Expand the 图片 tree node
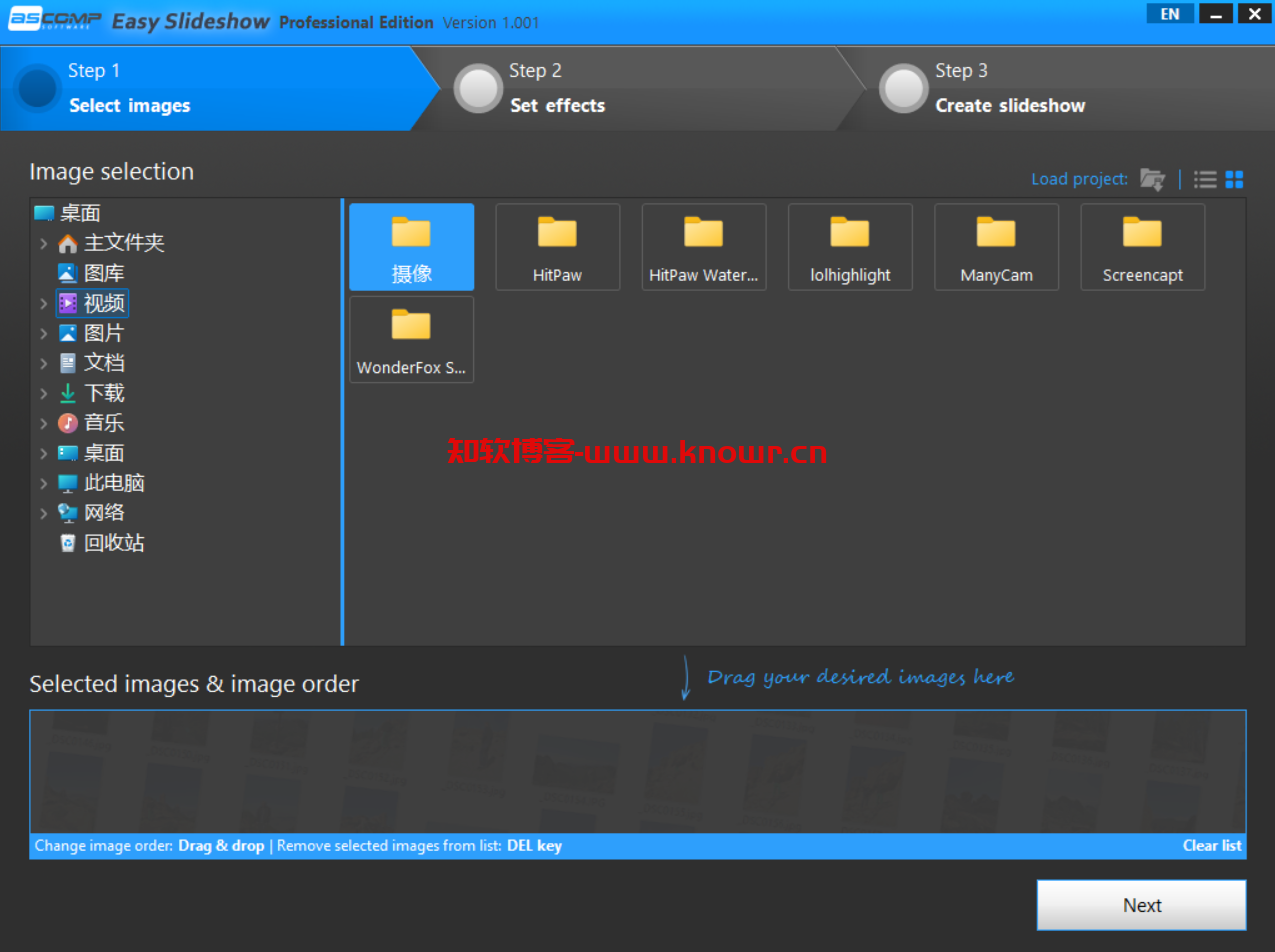 [x=43, y=333]
